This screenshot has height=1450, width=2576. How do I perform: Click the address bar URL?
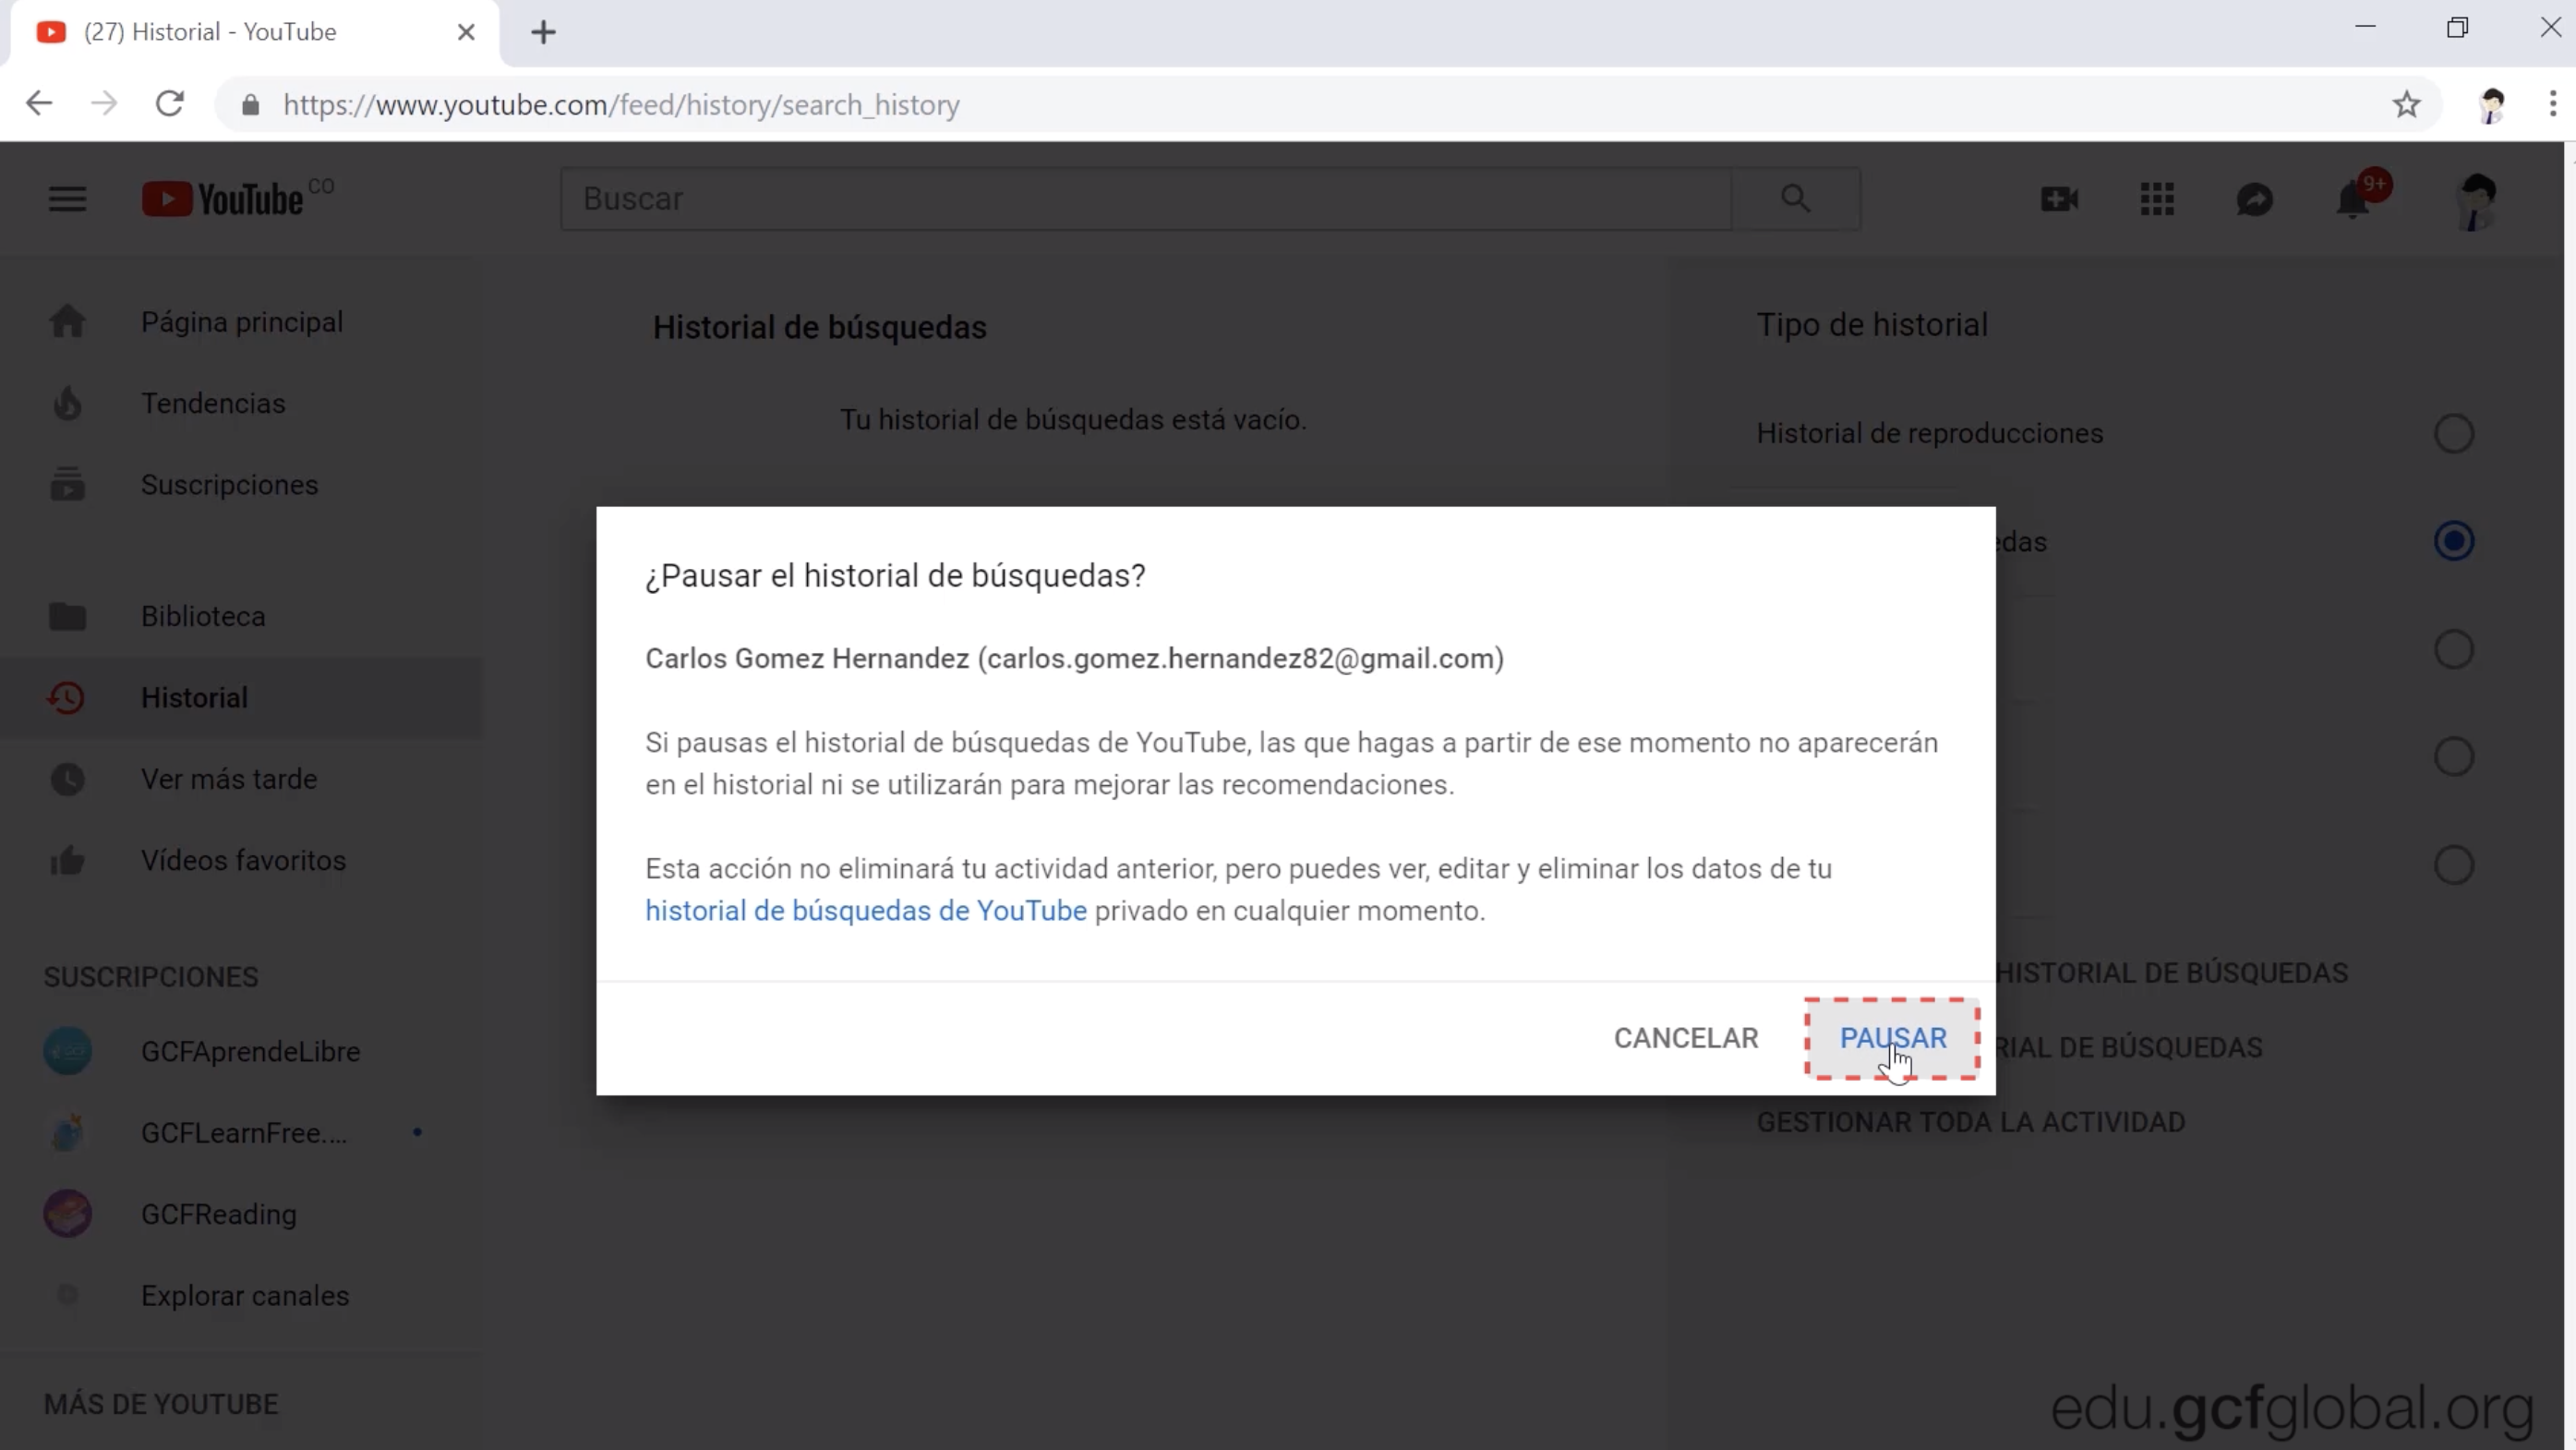pyautogui.click(x=621, y=105)
